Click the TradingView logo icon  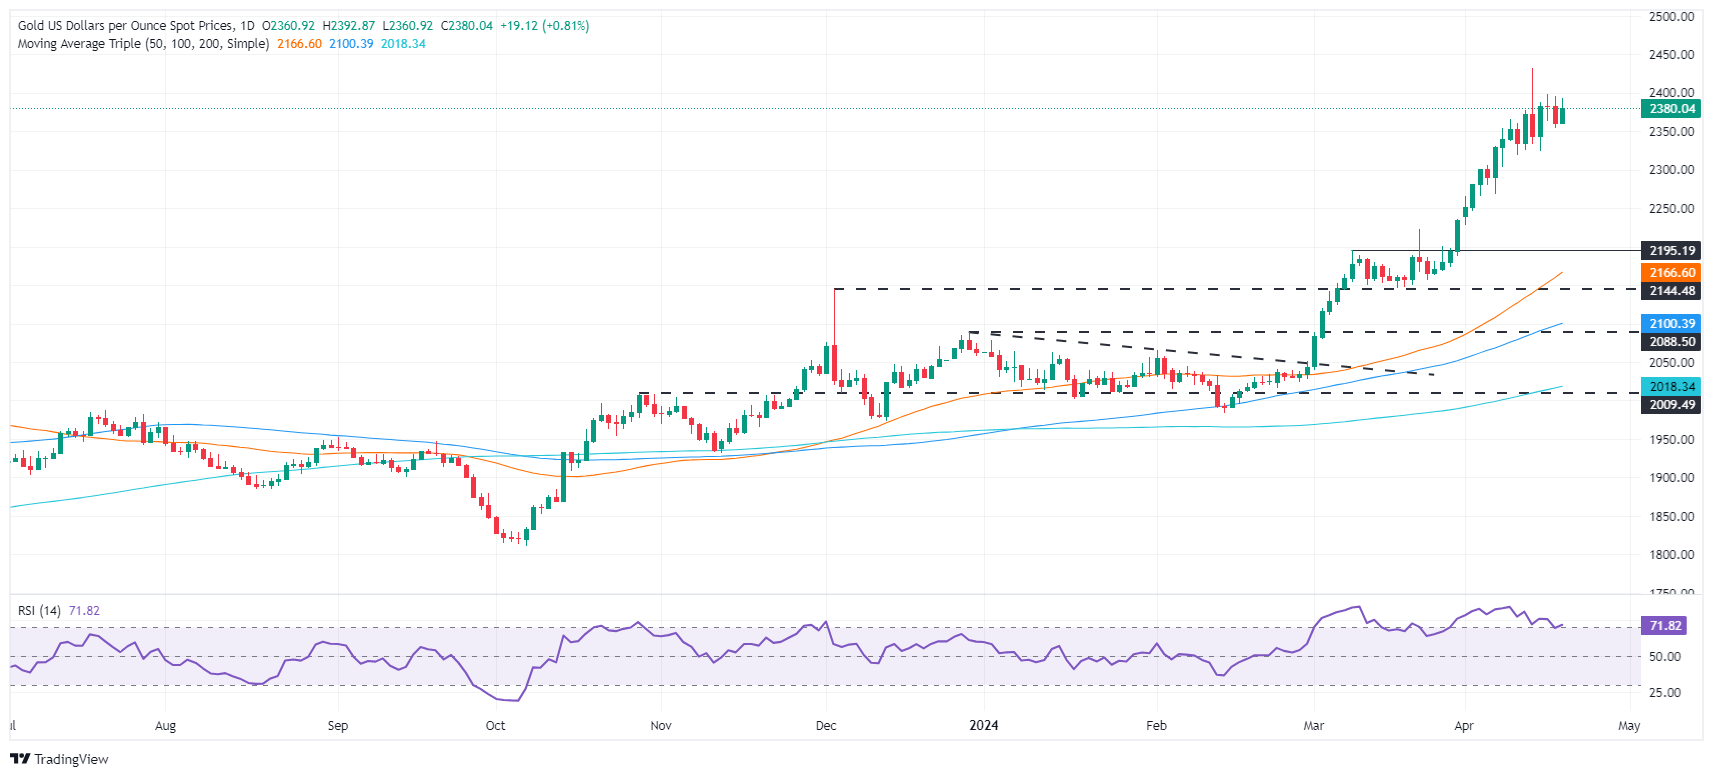click(19, 759)
